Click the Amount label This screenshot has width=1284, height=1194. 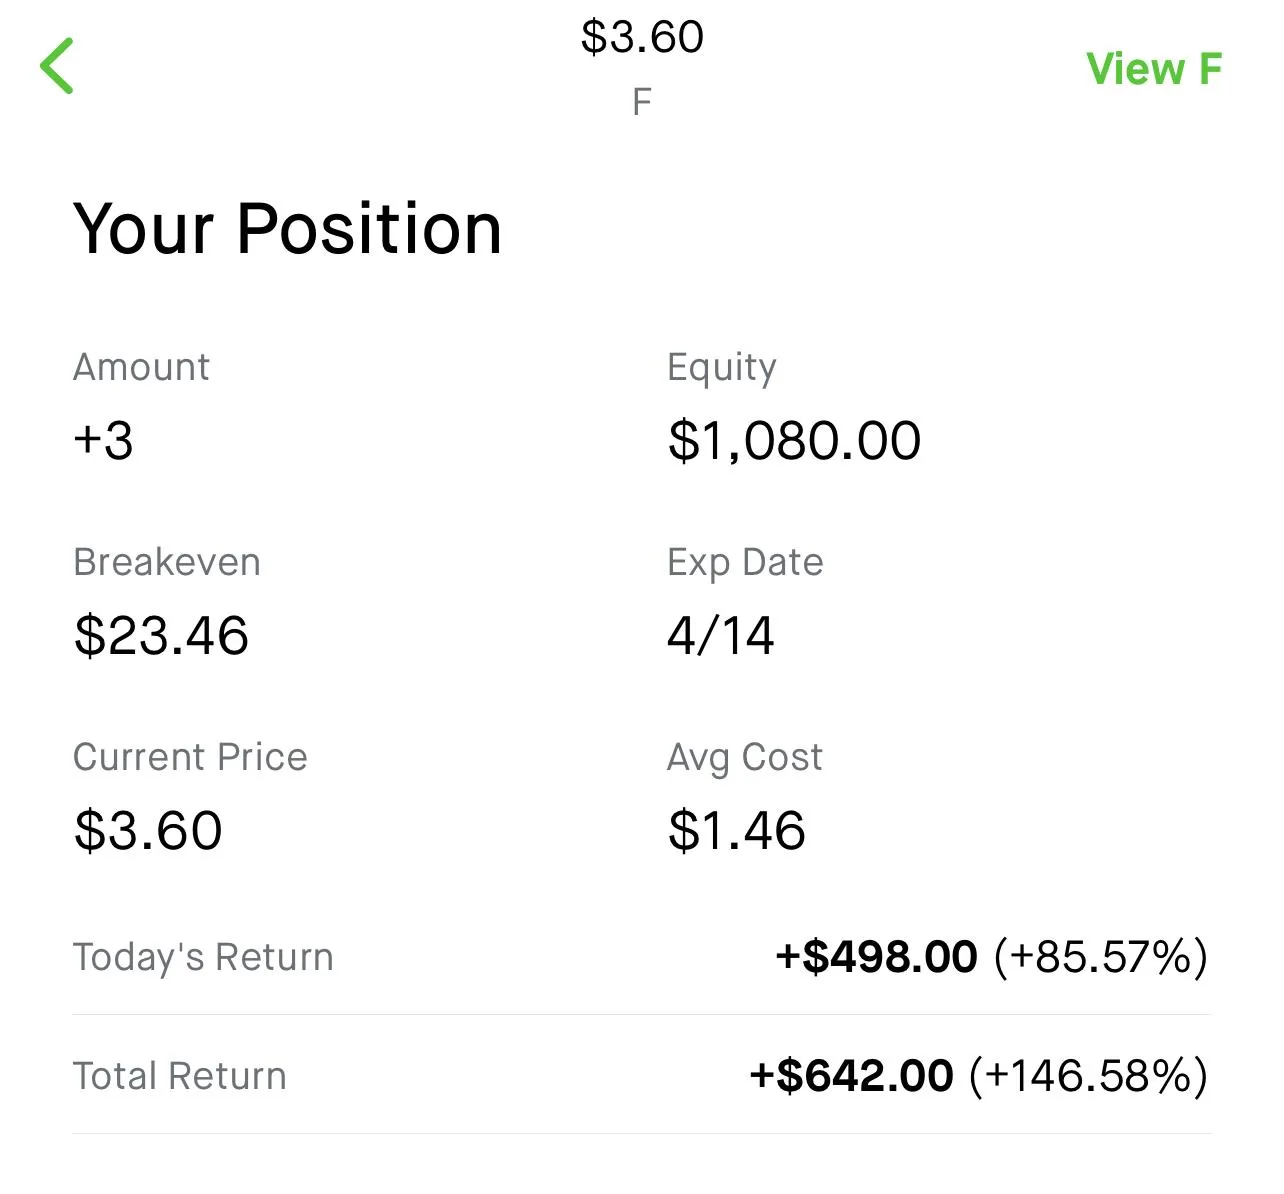click(x=141, y=367)
